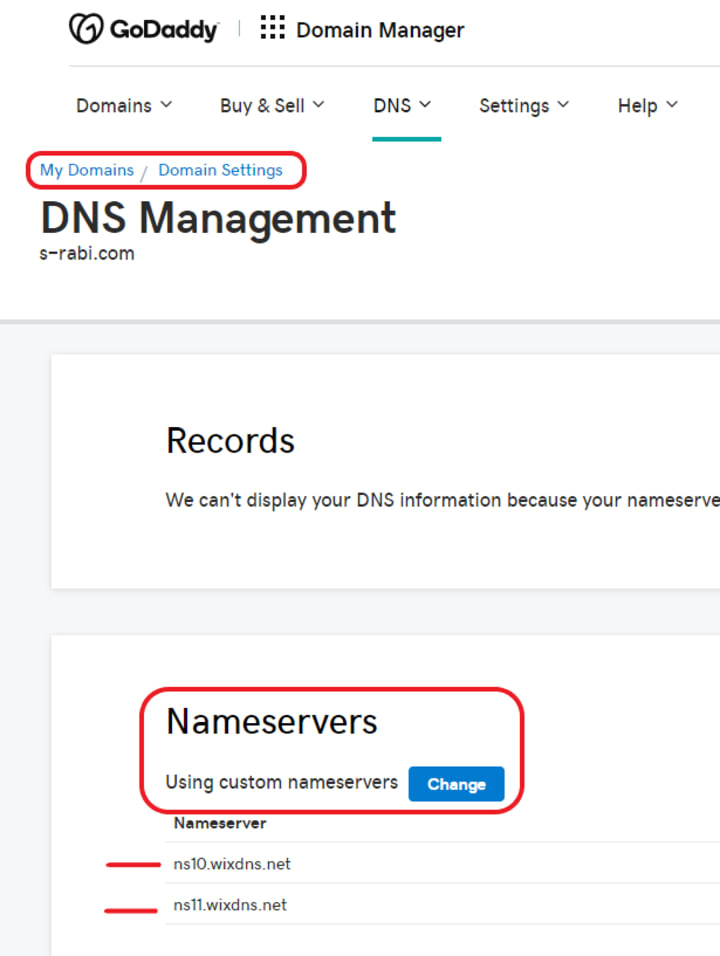Expand the chevron next to Settings
Screen dimensions: 720x956
pyautogui.click(x=563, y=105)
